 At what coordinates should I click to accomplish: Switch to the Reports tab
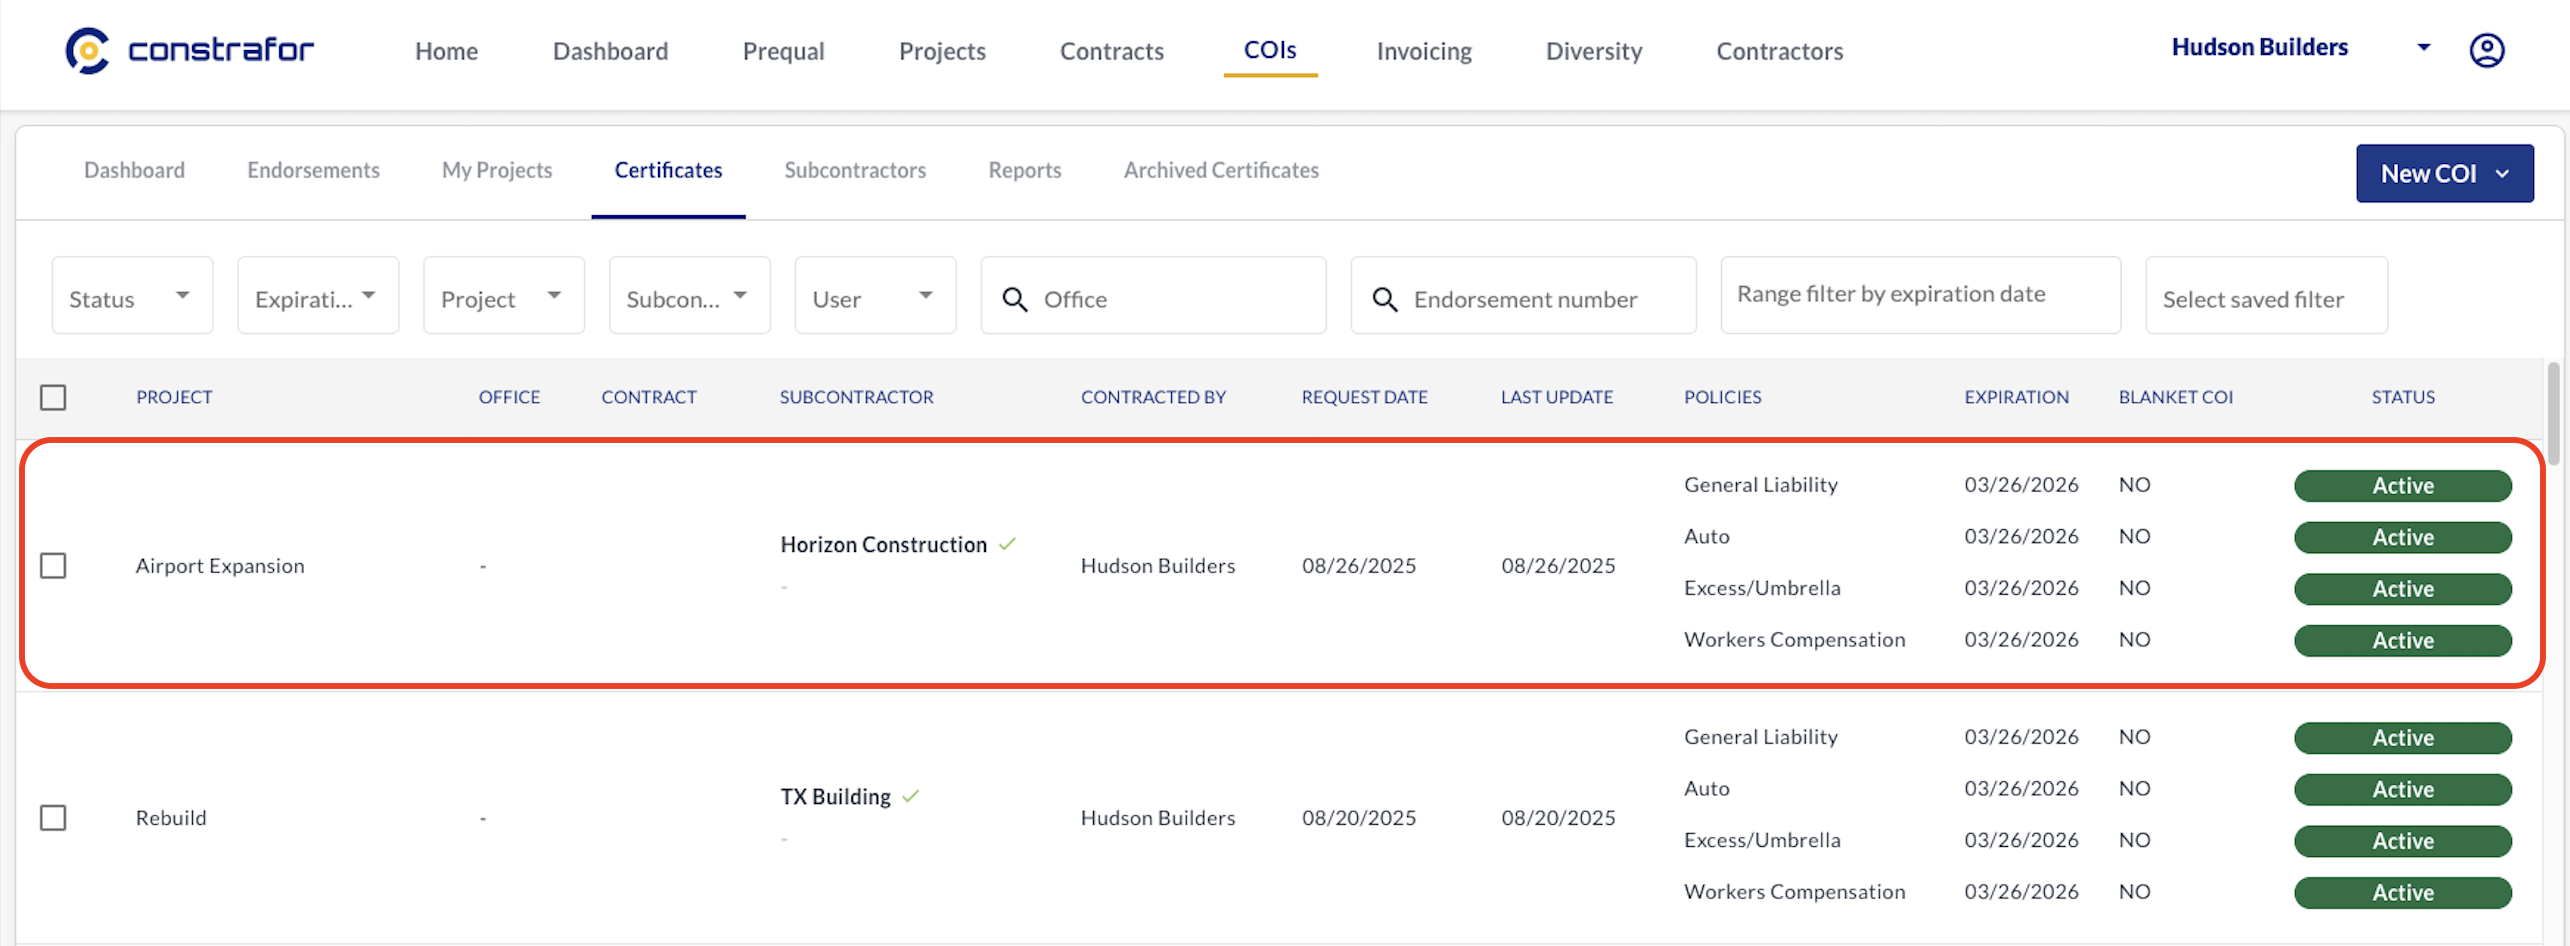[1024, 170]
